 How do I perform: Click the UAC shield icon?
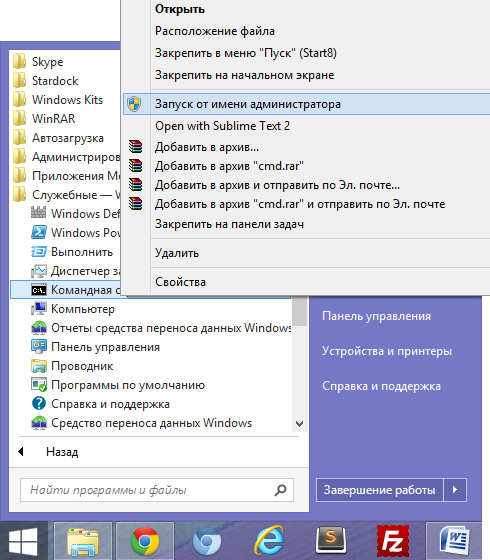click(134, 104)
